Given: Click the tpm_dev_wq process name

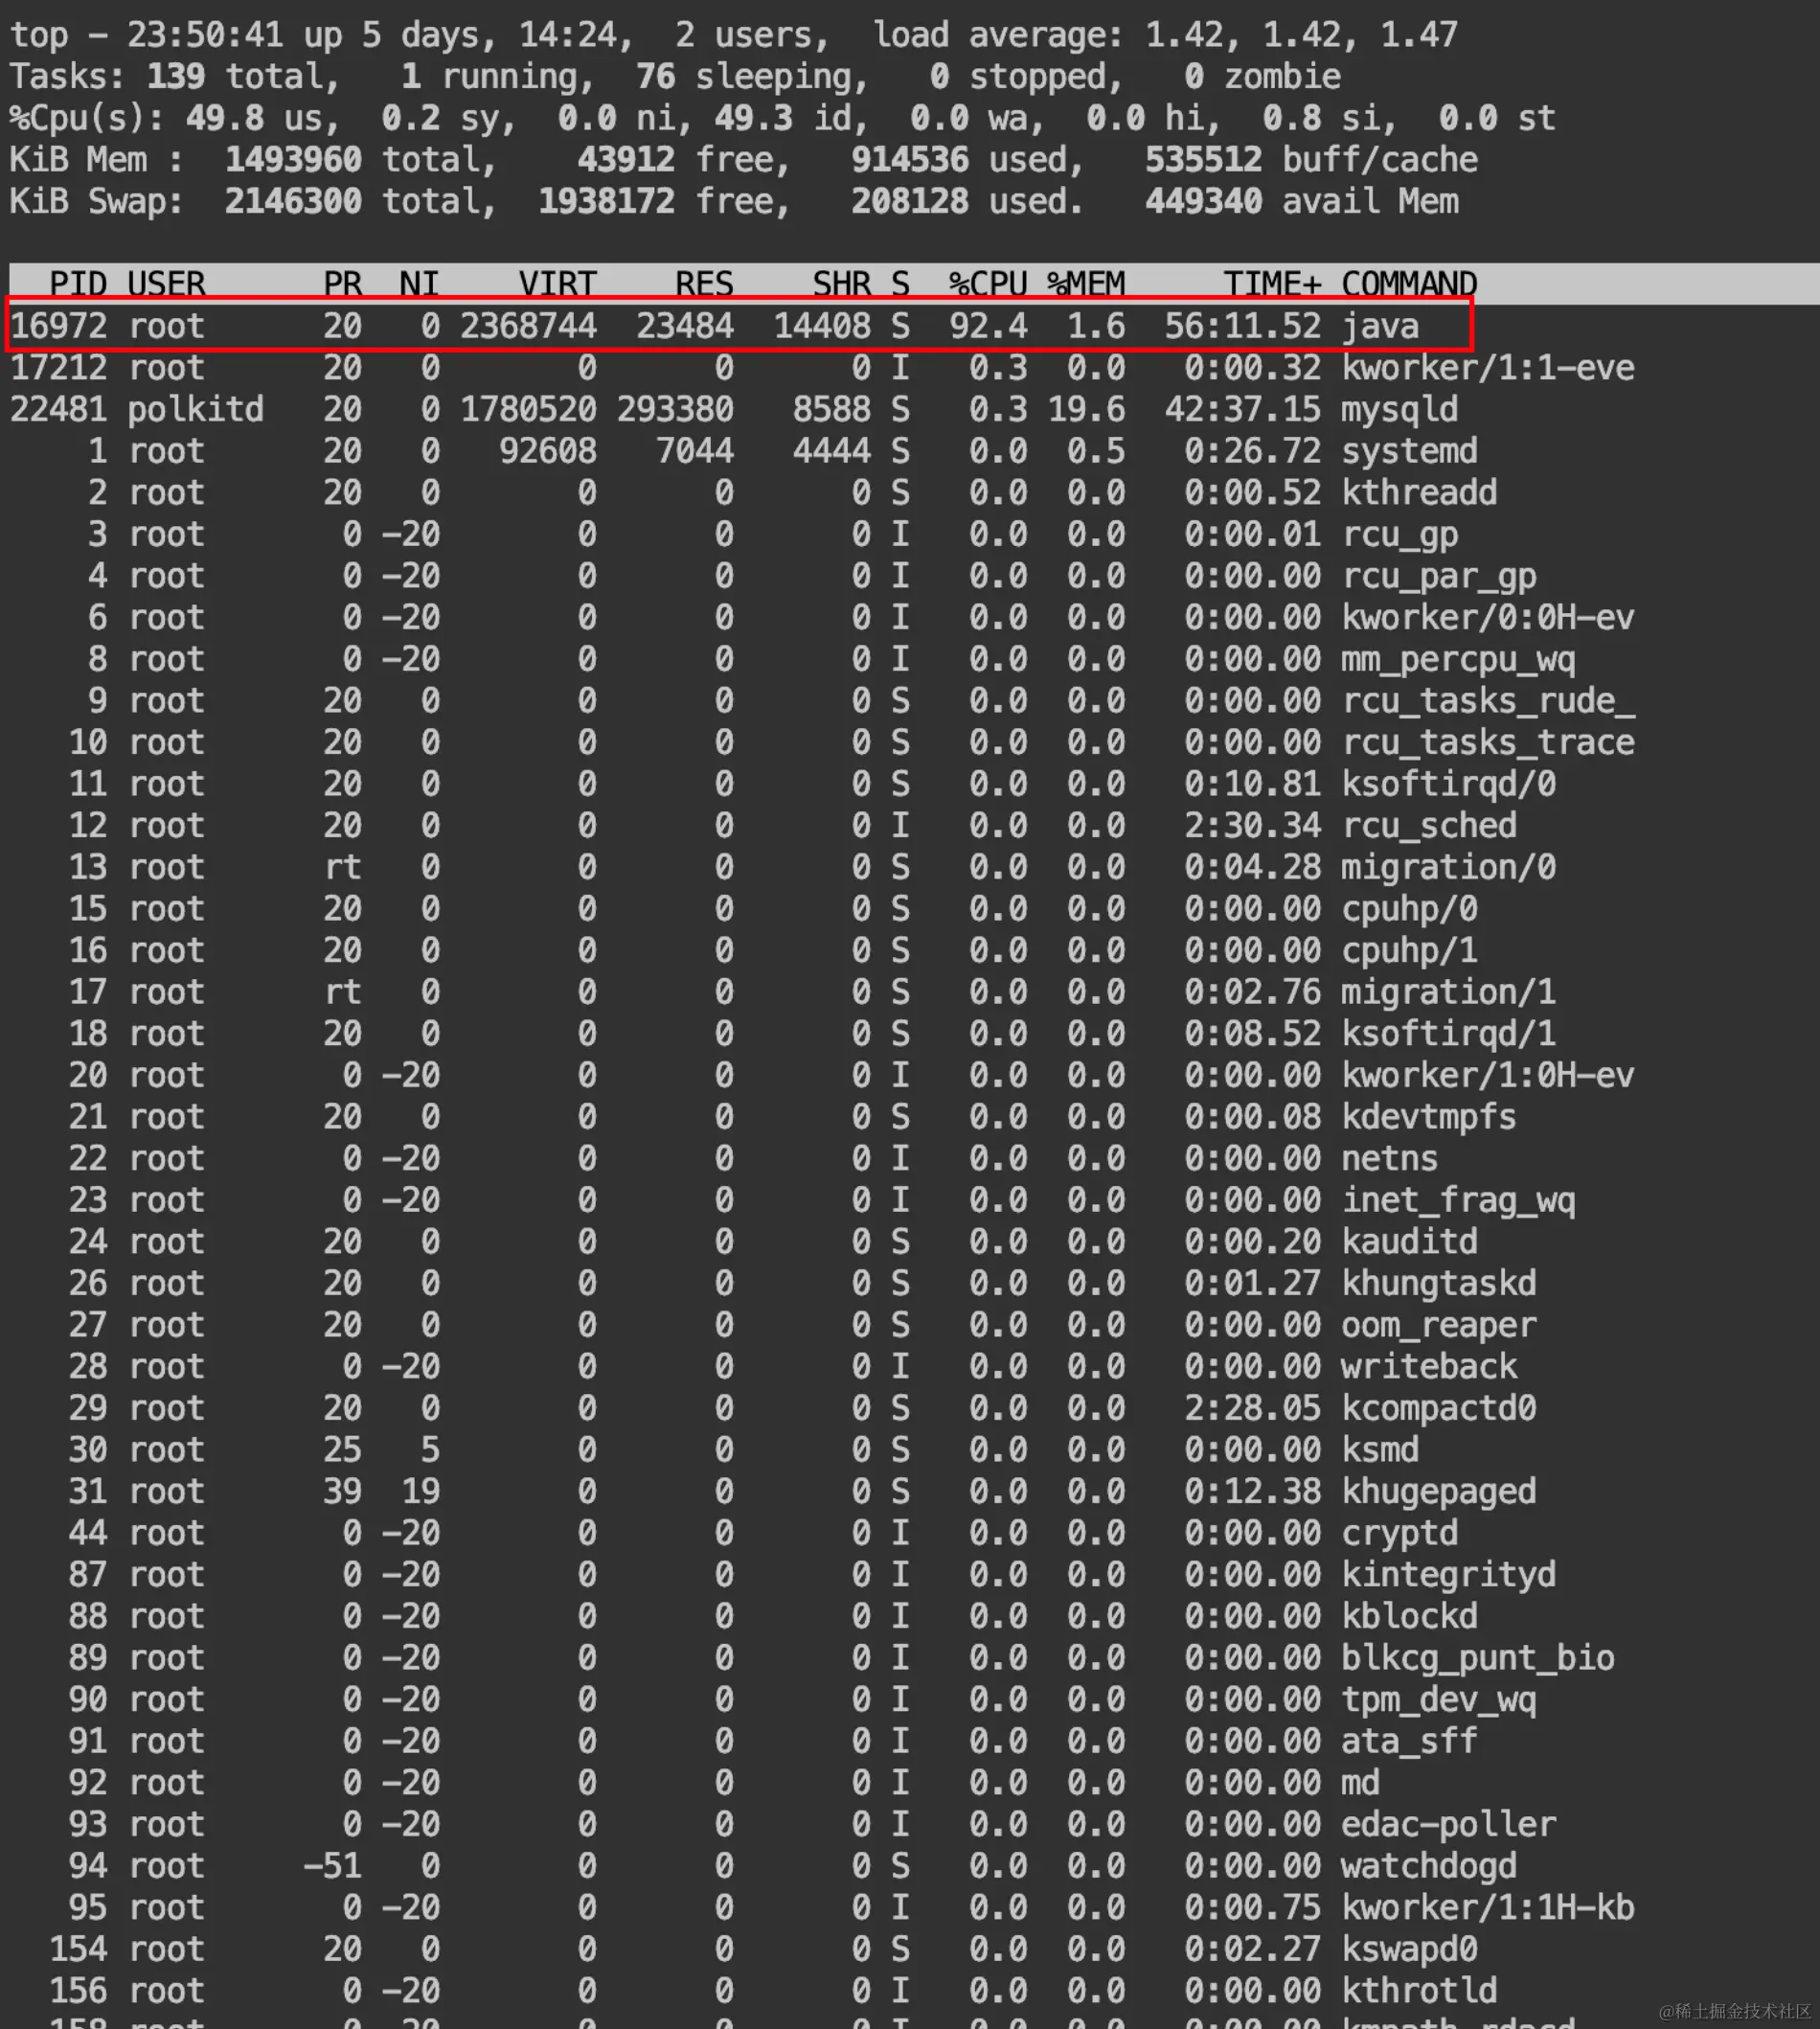Looking at the screenshot, I should [x=1439, y=1699].
